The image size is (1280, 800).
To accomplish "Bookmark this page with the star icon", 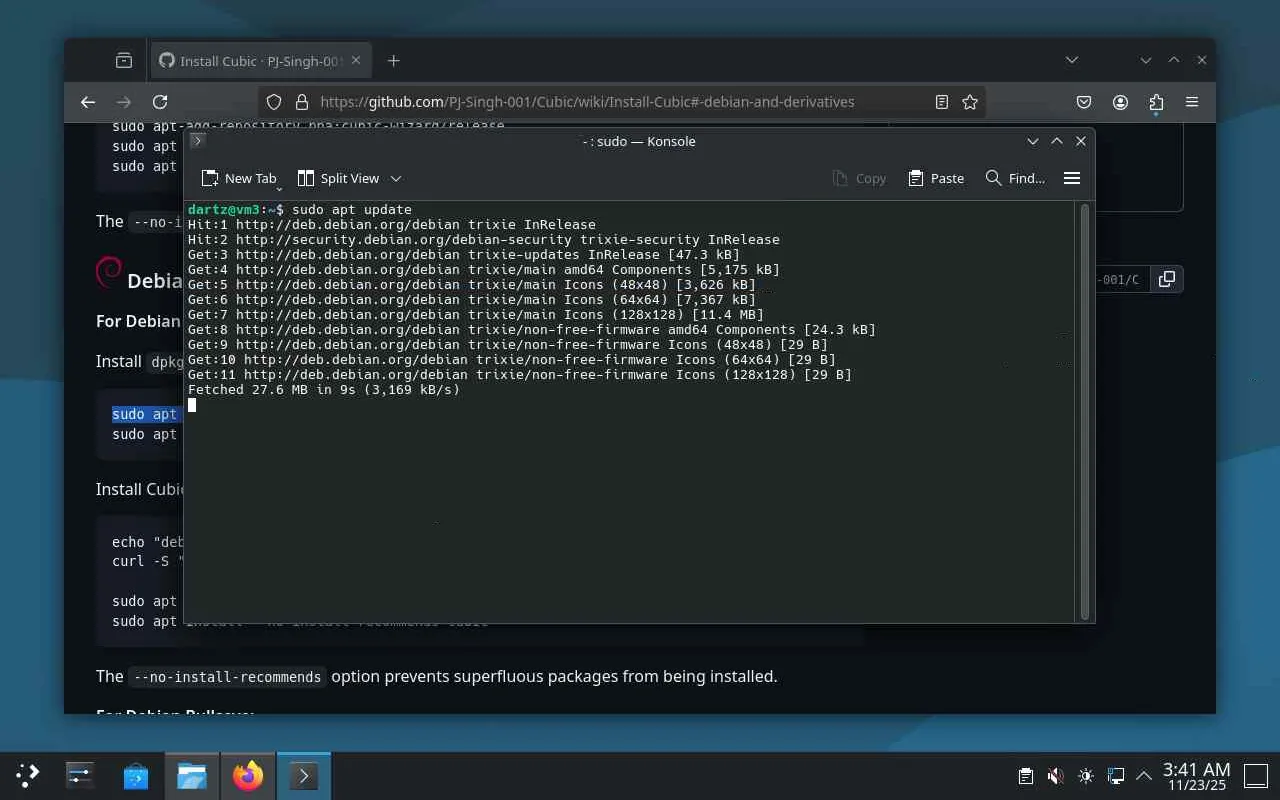I will 970,102.
